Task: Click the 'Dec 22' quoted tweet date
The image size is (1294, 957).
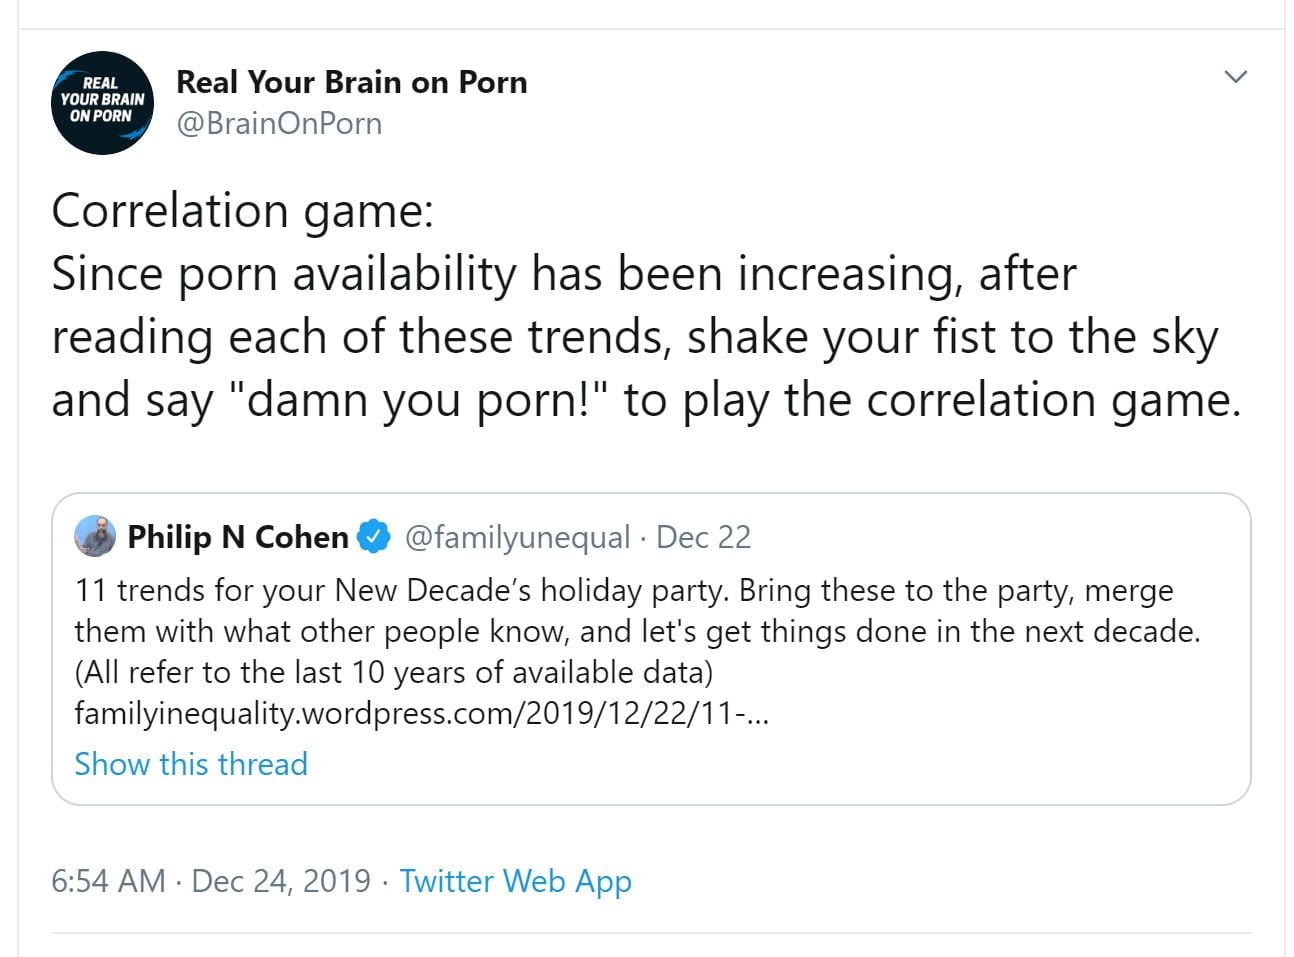Action: [703, 537]
